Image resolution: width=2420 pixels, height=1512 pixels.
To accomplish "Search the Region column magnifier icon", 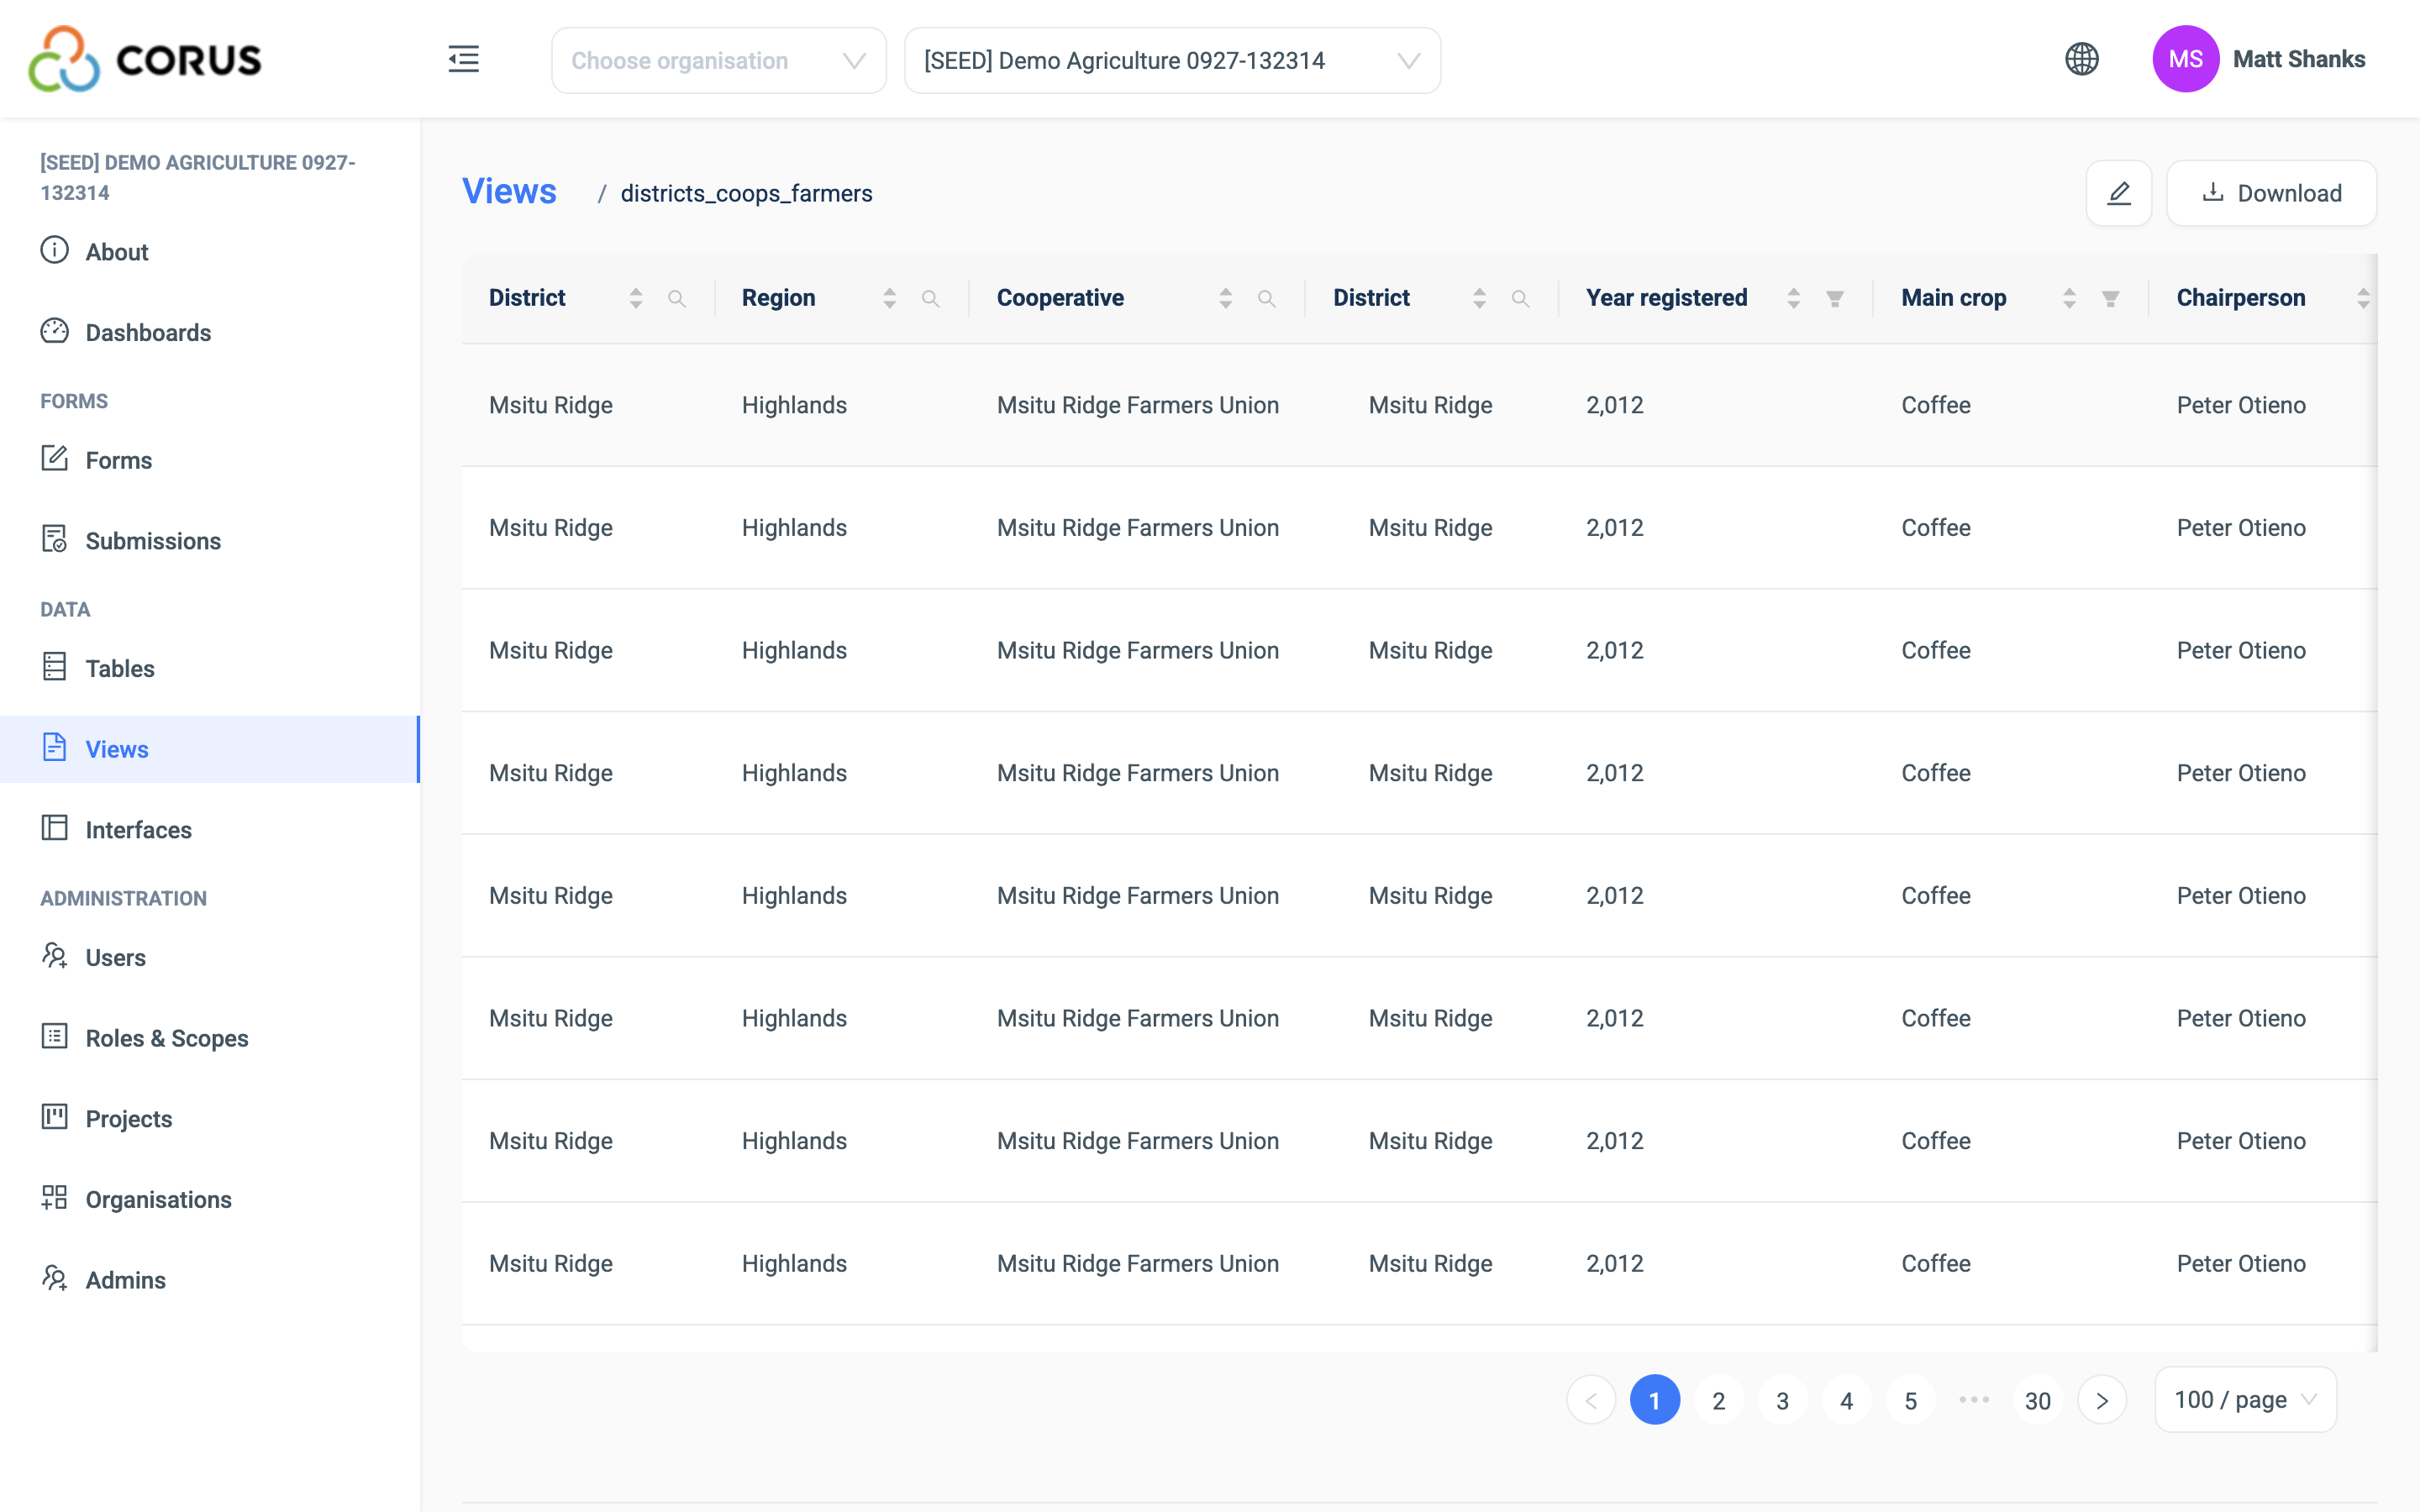I will coord(930,298).
